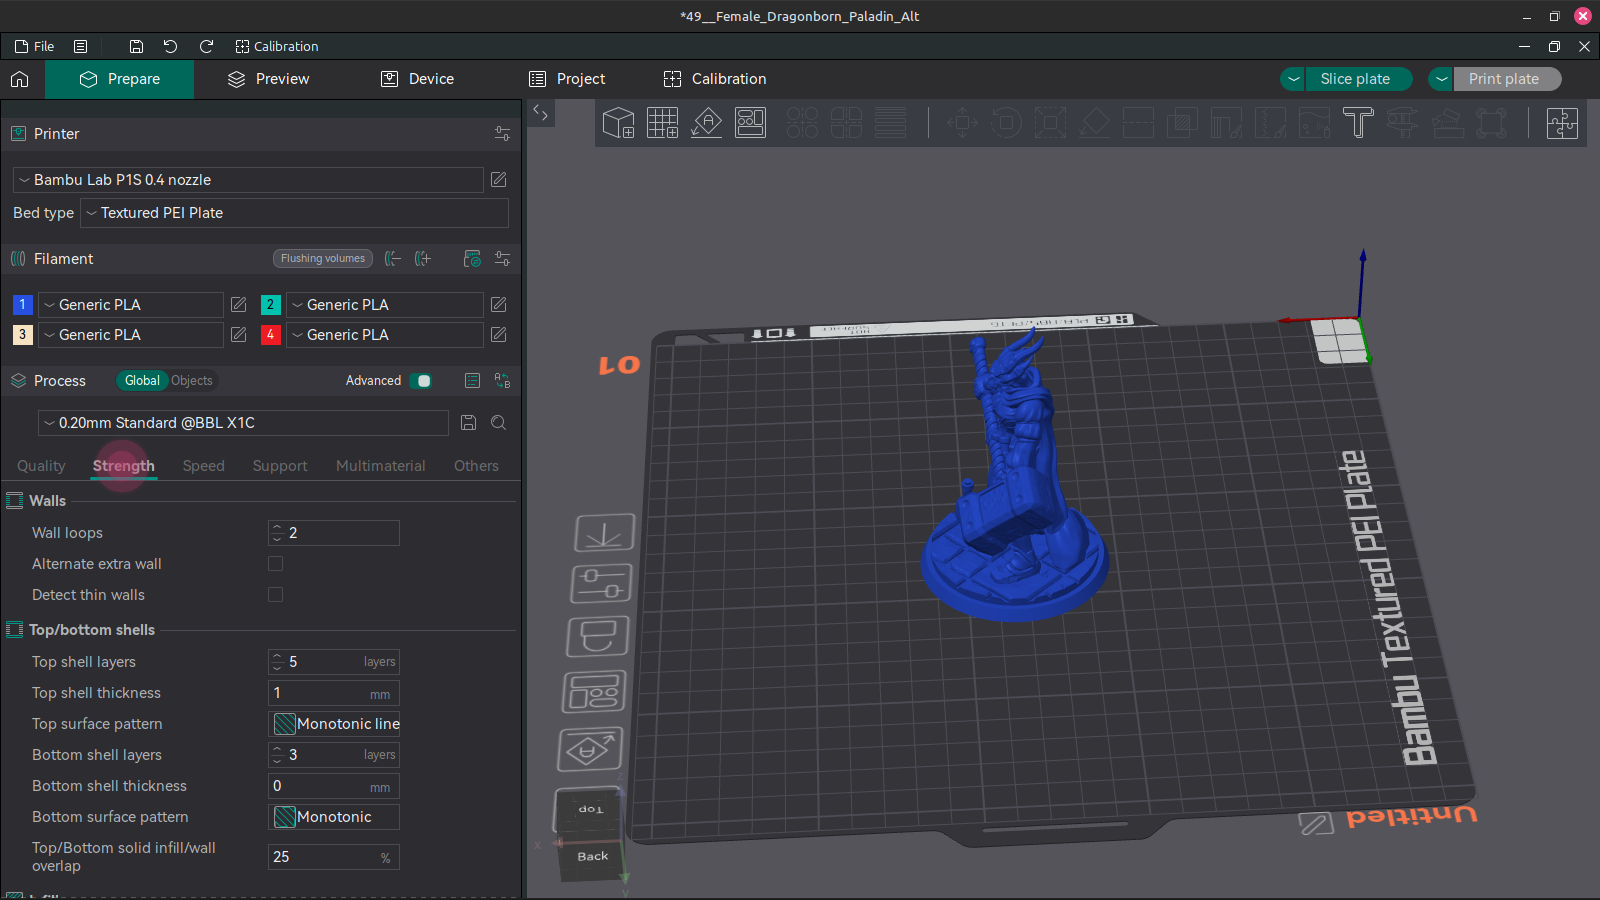Open the Support settings tab
Screen dimensions: 1600x900
[280, 466]
